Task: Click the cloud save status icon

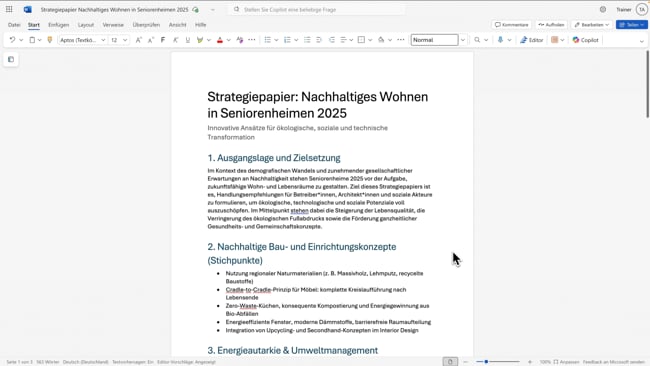Action: pos(195,9)
